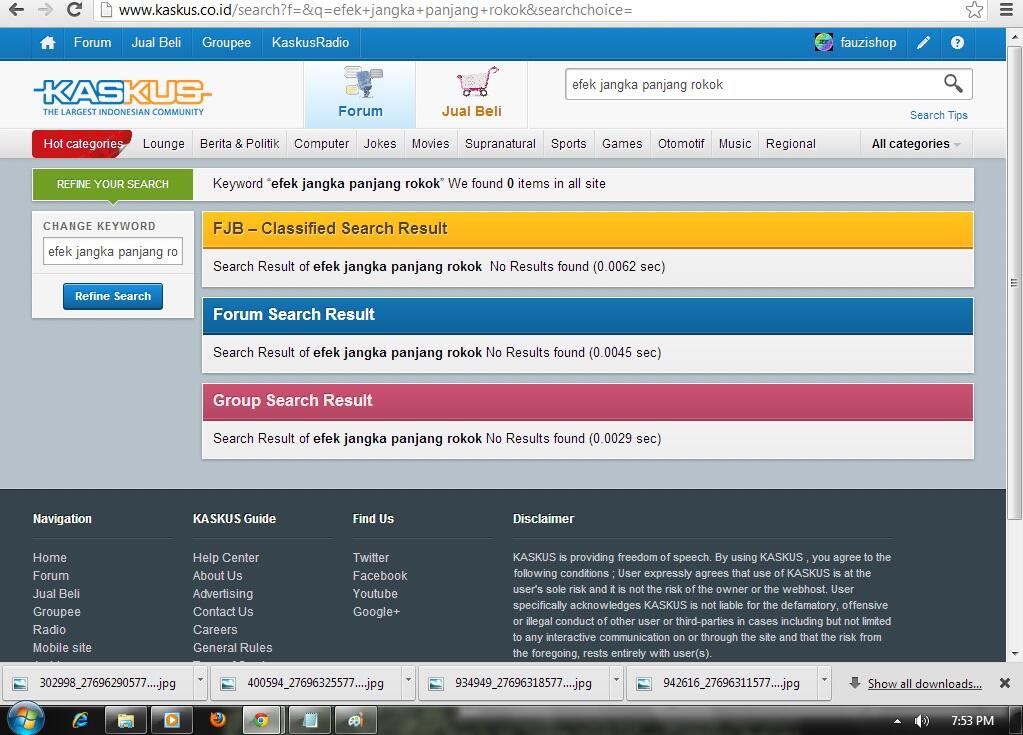Click the KASKUS logo
This screenshot has height=735, width=1023.
pyautogui.click(x=123, y=97)
